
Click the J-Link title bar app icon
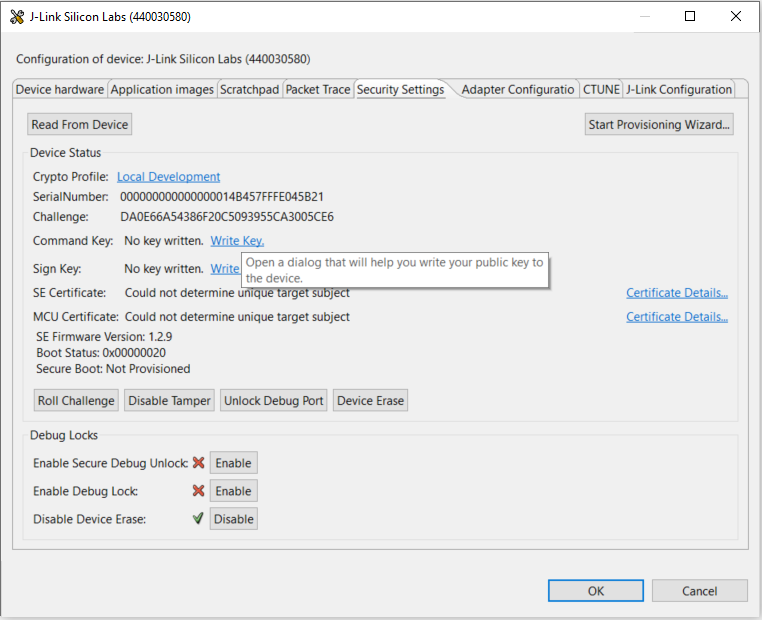point(16,17)
